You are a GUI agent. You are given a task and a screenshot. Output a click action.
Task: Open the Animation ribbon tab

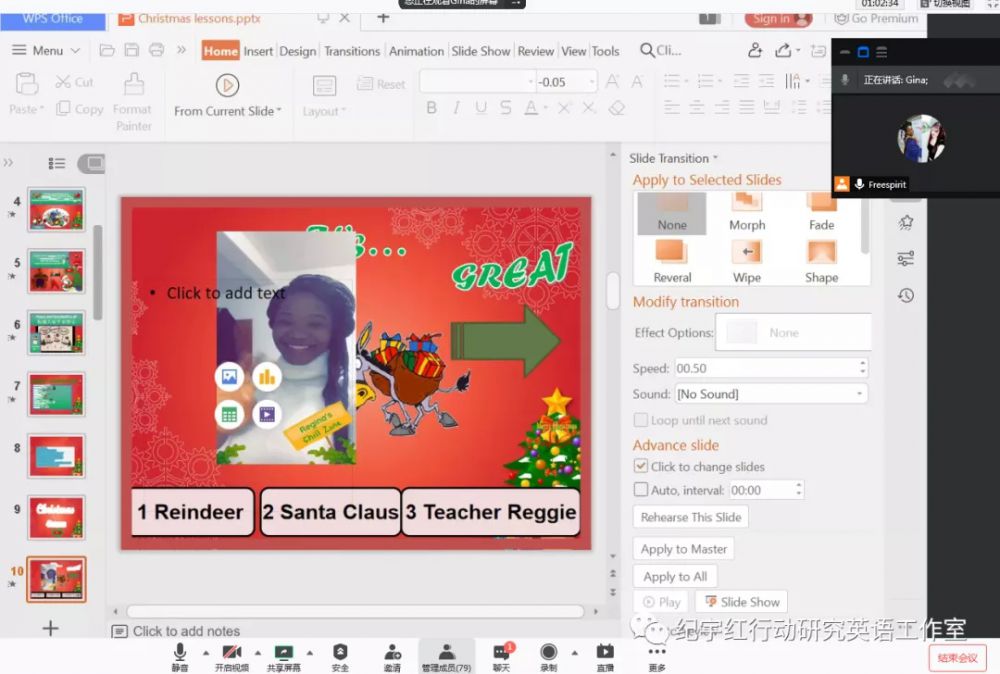[416, 51]
